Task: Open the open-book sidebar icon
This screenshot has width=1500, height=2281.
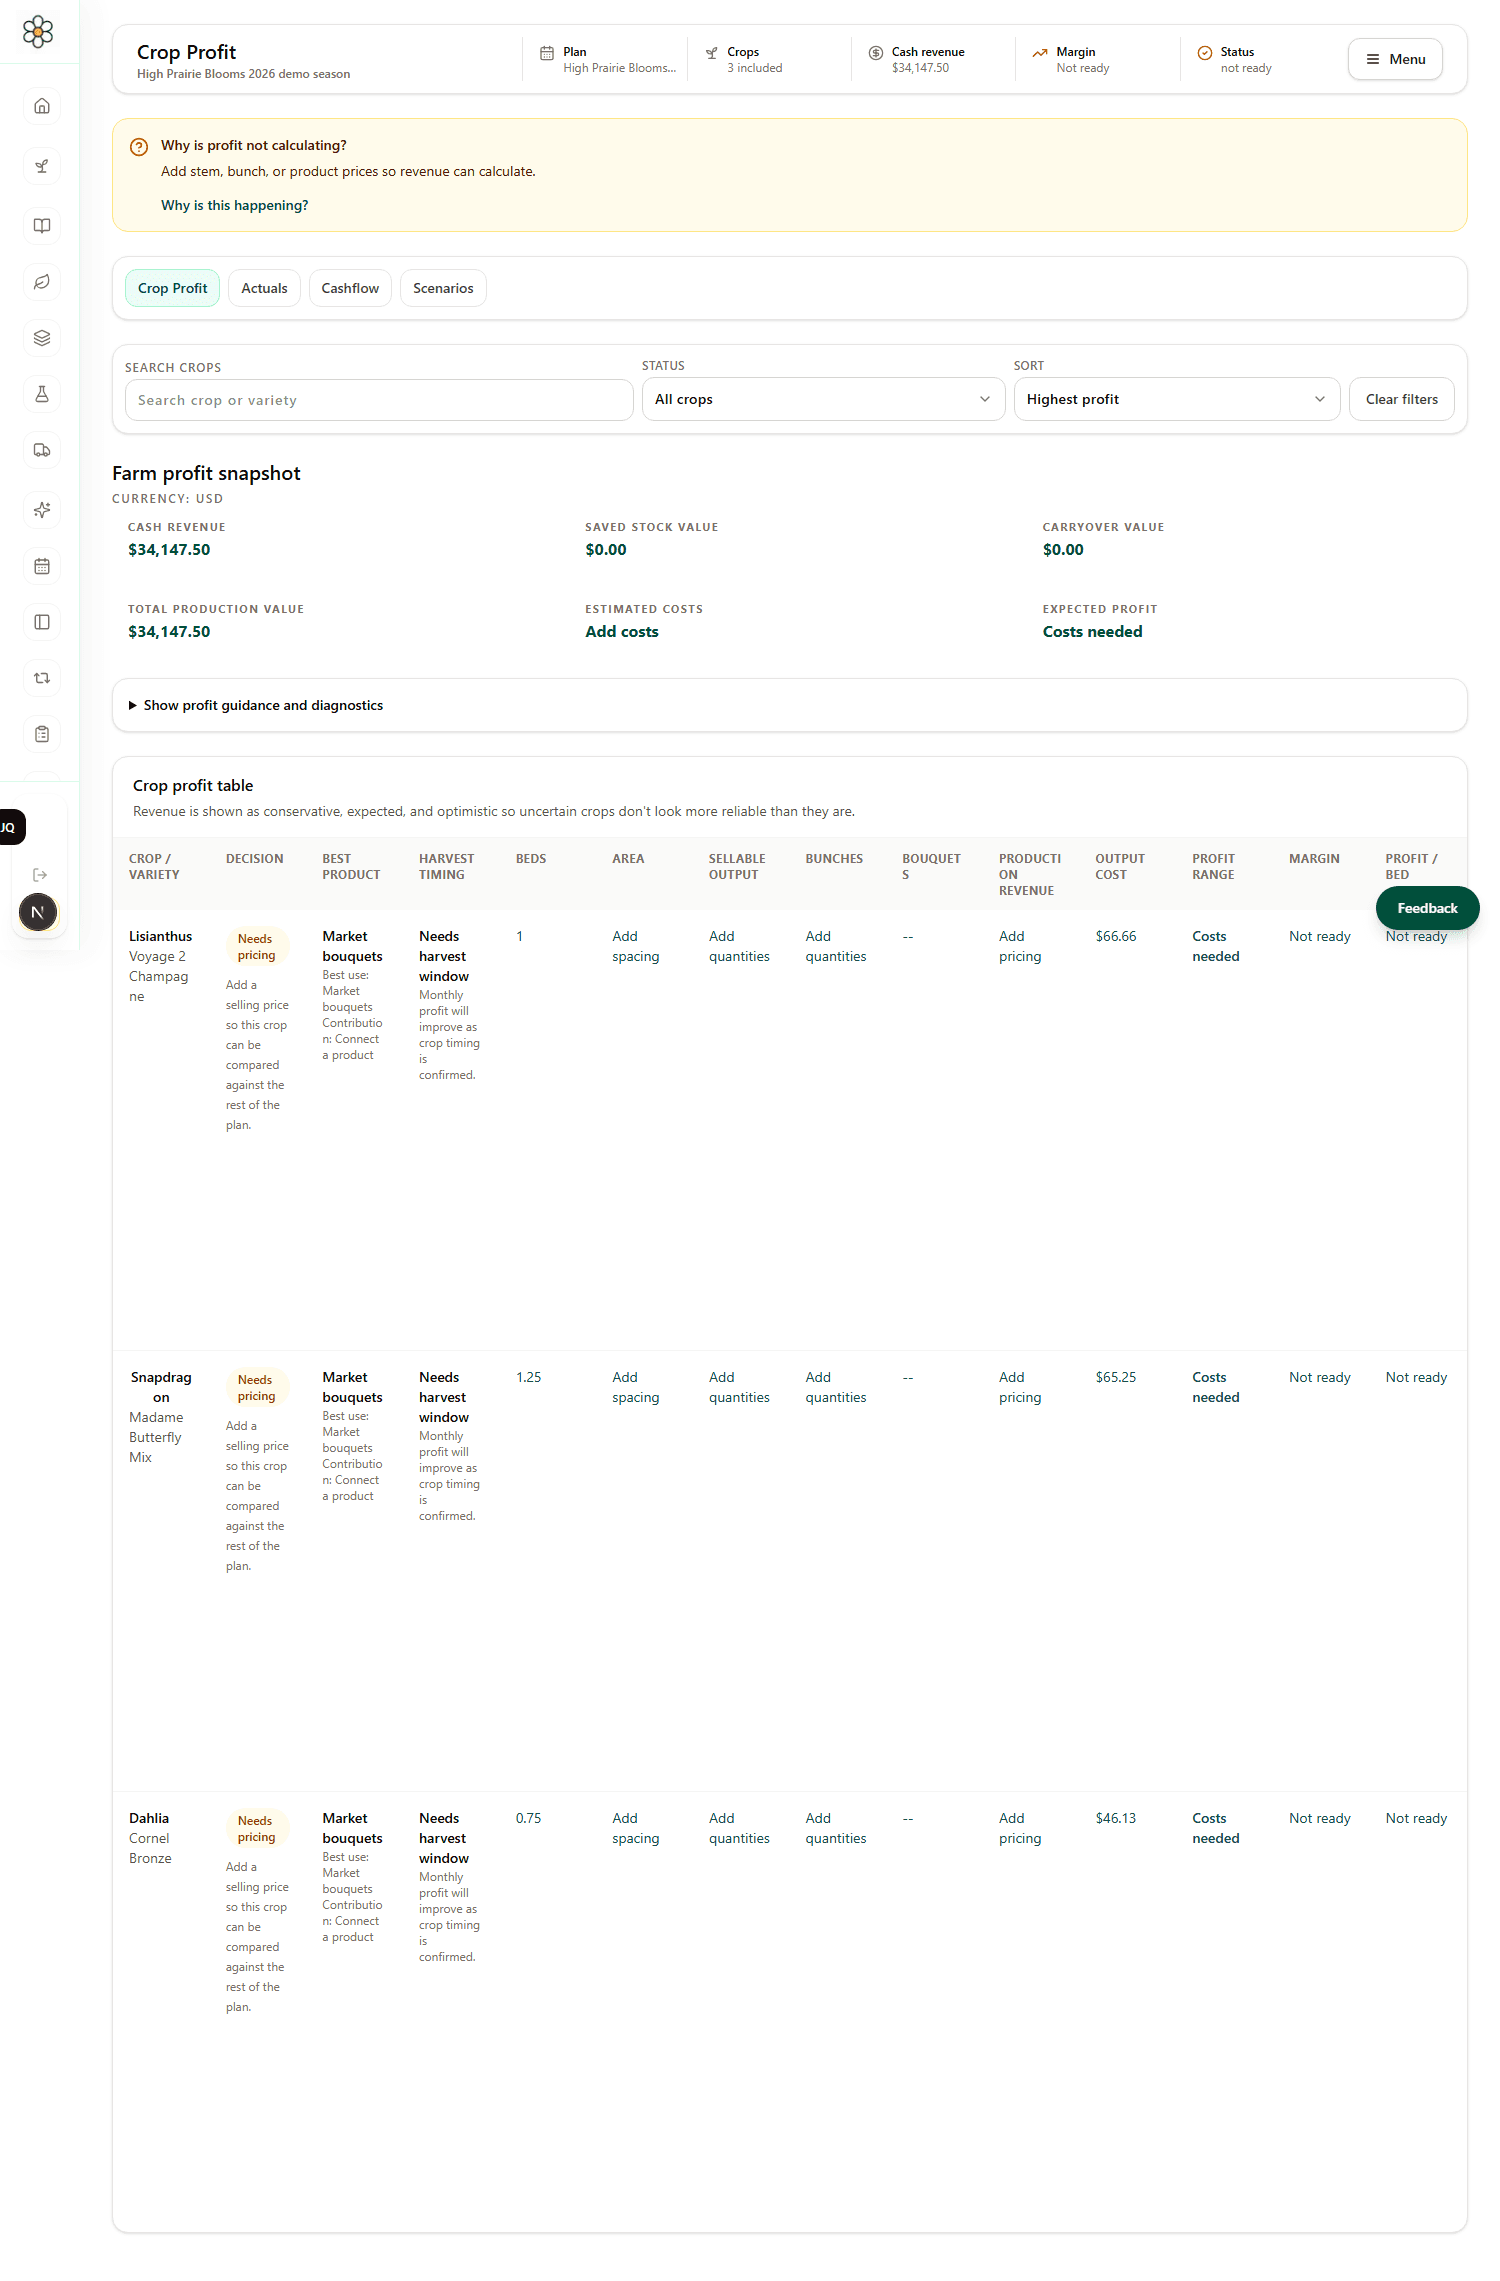Action: [x=42, y=226]
